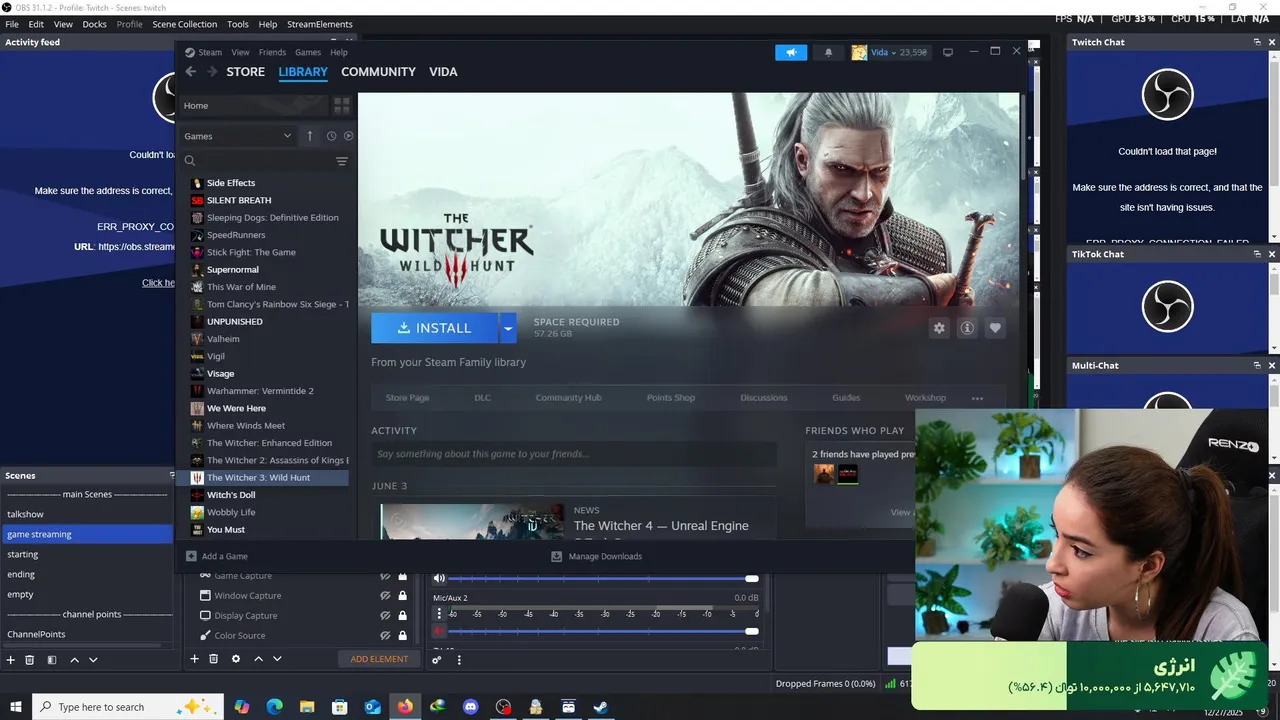Open Witcher 3 game info icon
This screenshot has width=1280, height=720.
967,328
